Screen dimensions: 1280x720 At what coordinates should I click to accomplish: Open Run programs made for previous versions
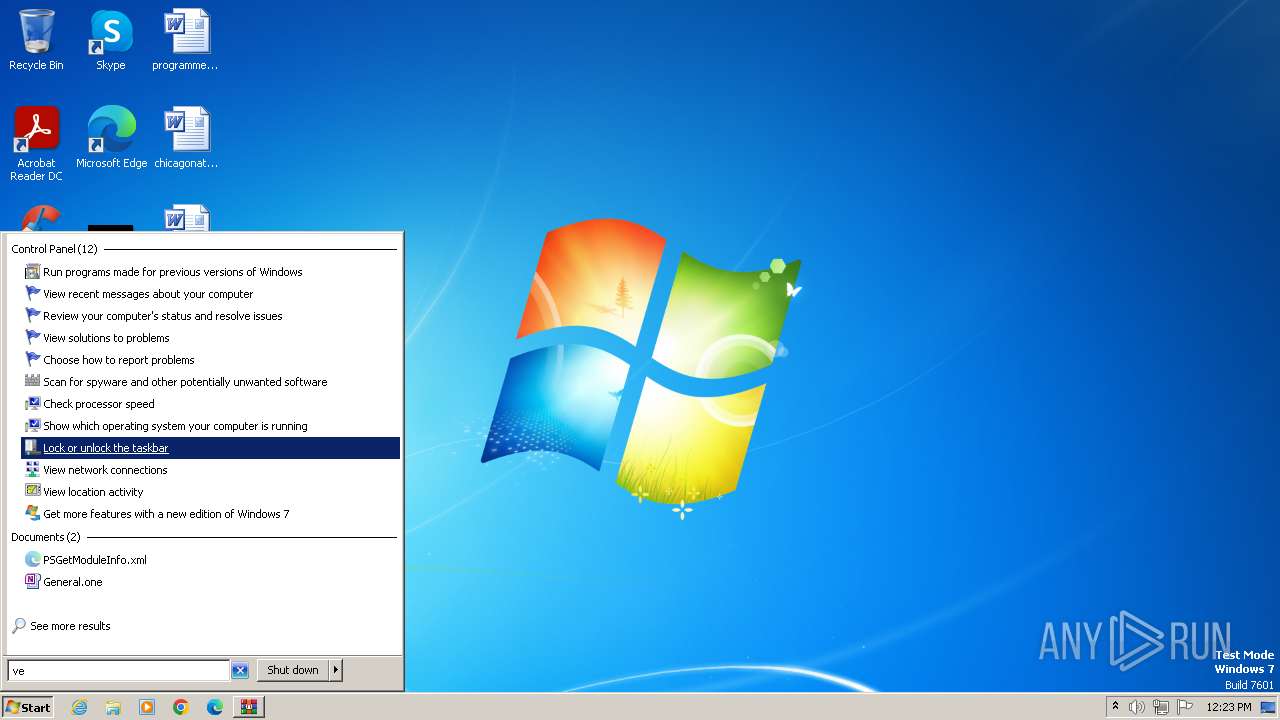tap(210, 272)
